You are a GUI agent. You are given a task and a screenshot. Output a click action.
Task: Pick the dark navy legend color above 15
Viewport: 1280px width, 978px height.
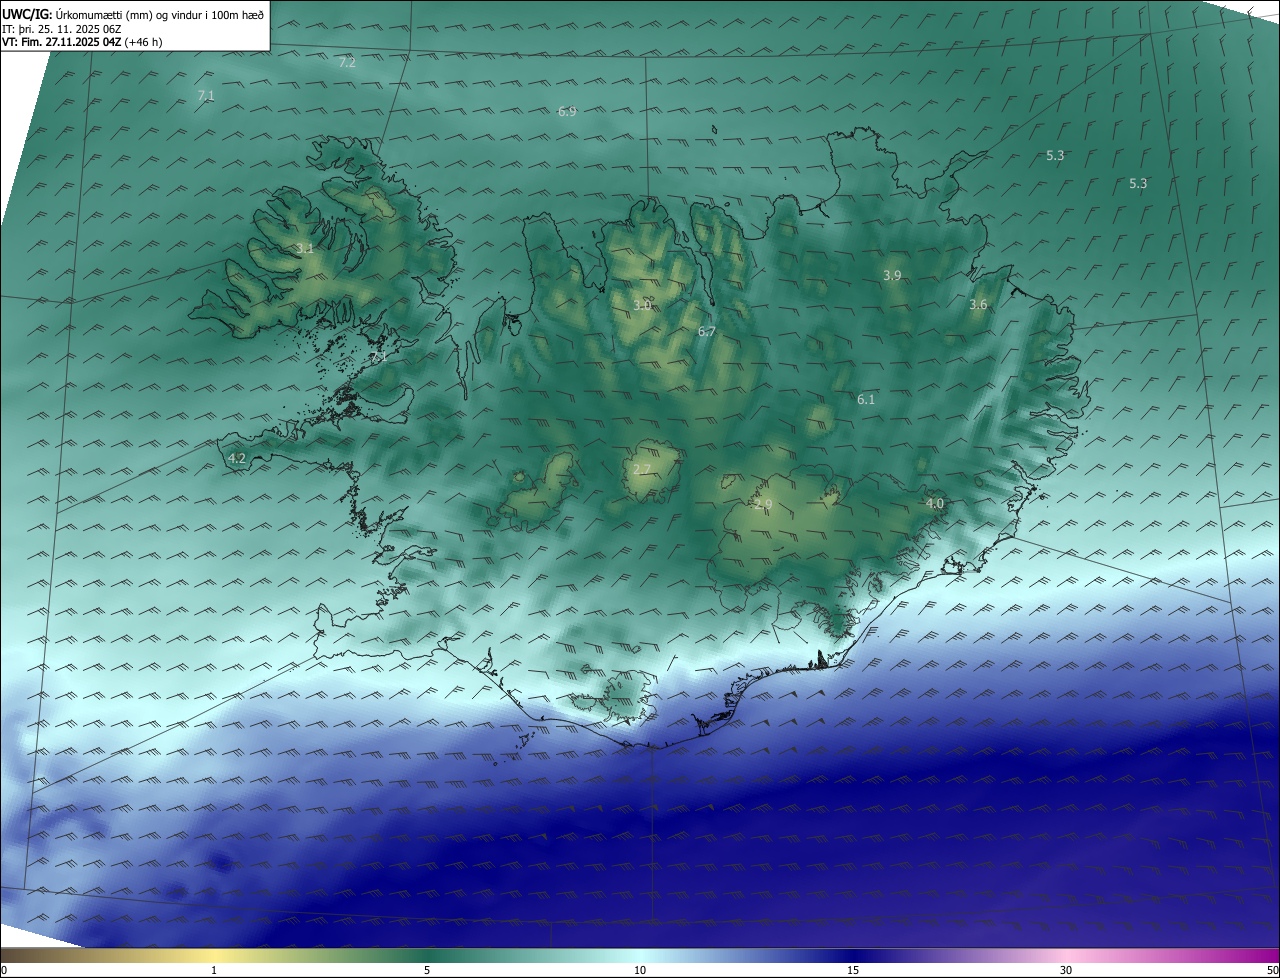click(853, 955)
